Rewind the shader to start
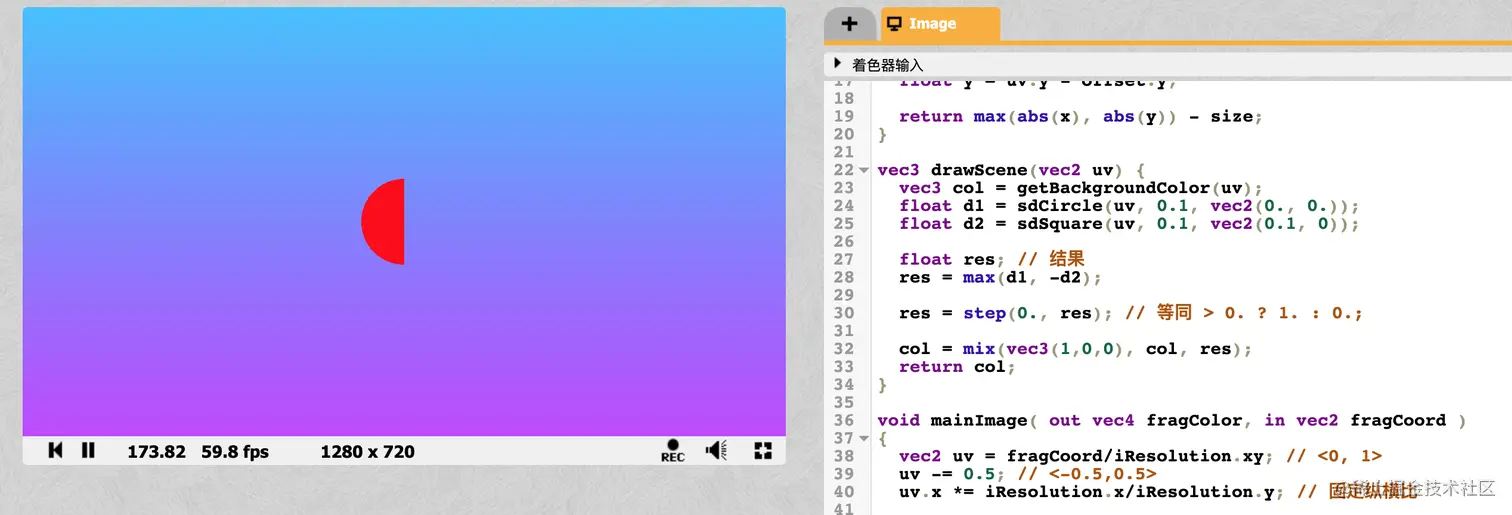This screenshot has width=1512, height=515. click(55, 451)
